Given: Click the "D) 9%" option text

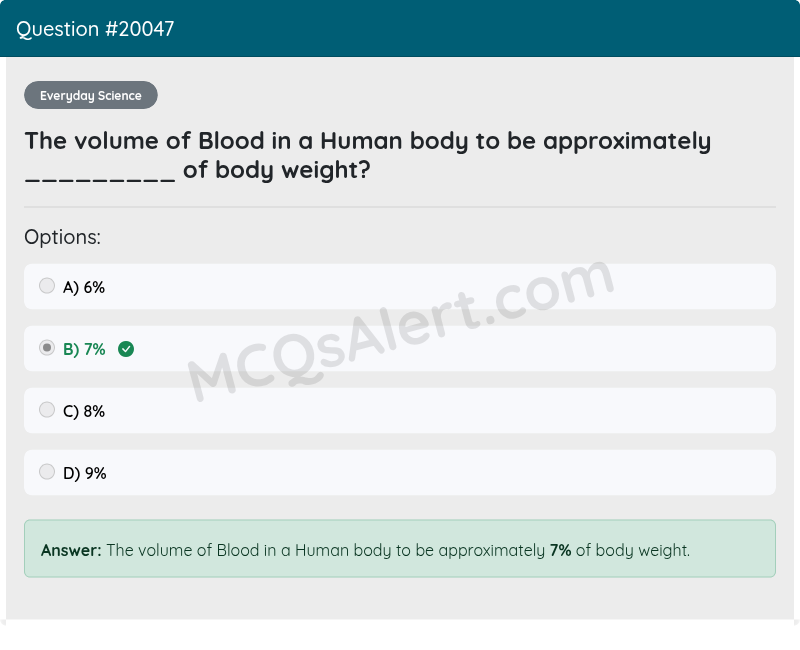Looking at the screenshot, I should (x=84, y=473).
